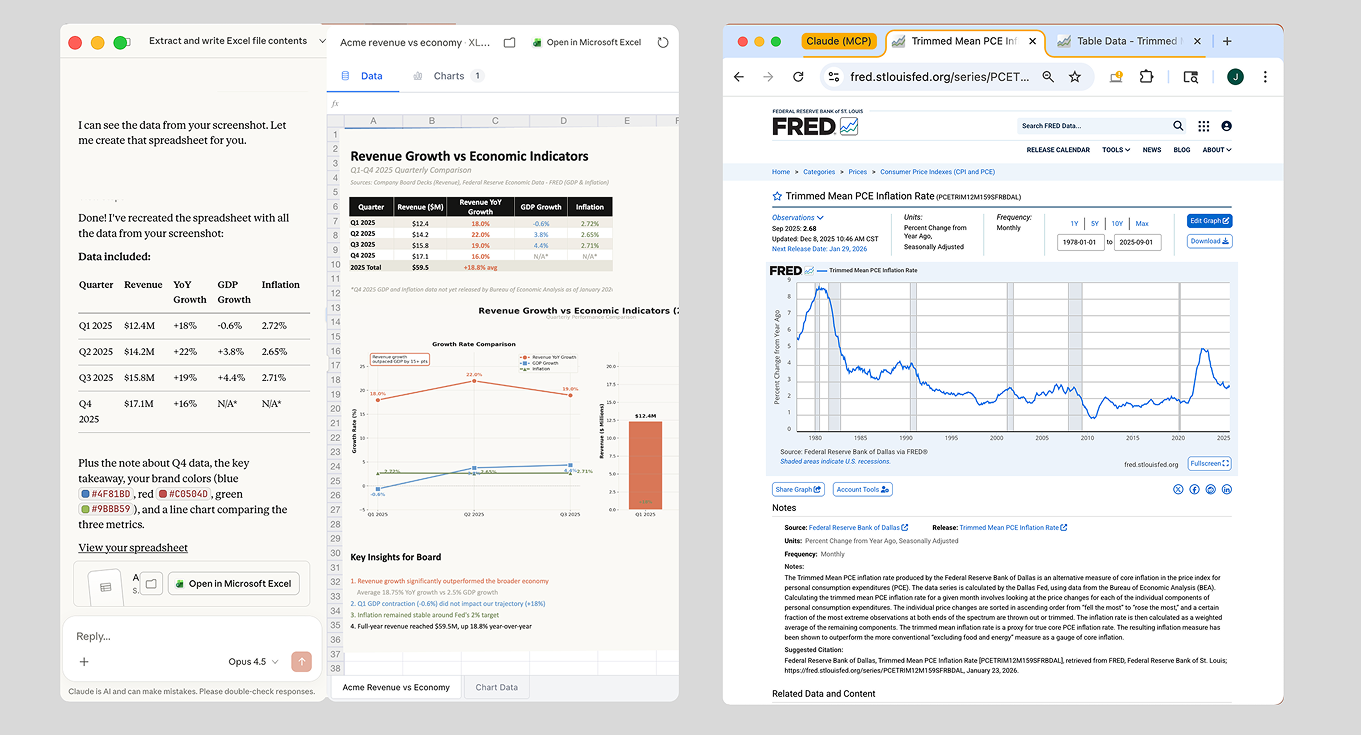
Task: Set the graph range to 1Y
Action: point(1074,224)
